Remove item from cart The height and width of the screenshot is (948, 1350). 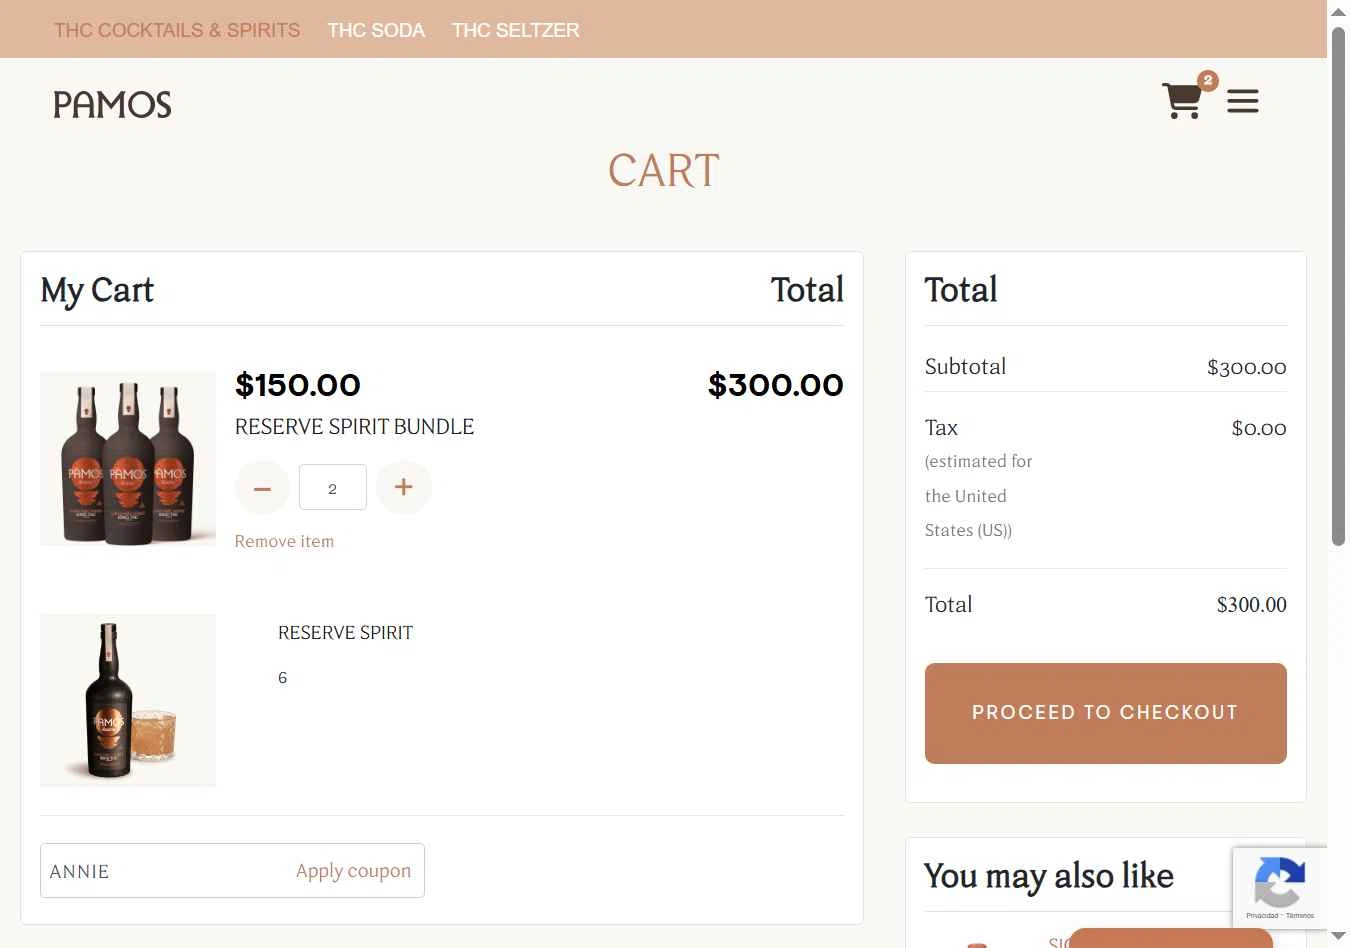[x=284, y=541]
